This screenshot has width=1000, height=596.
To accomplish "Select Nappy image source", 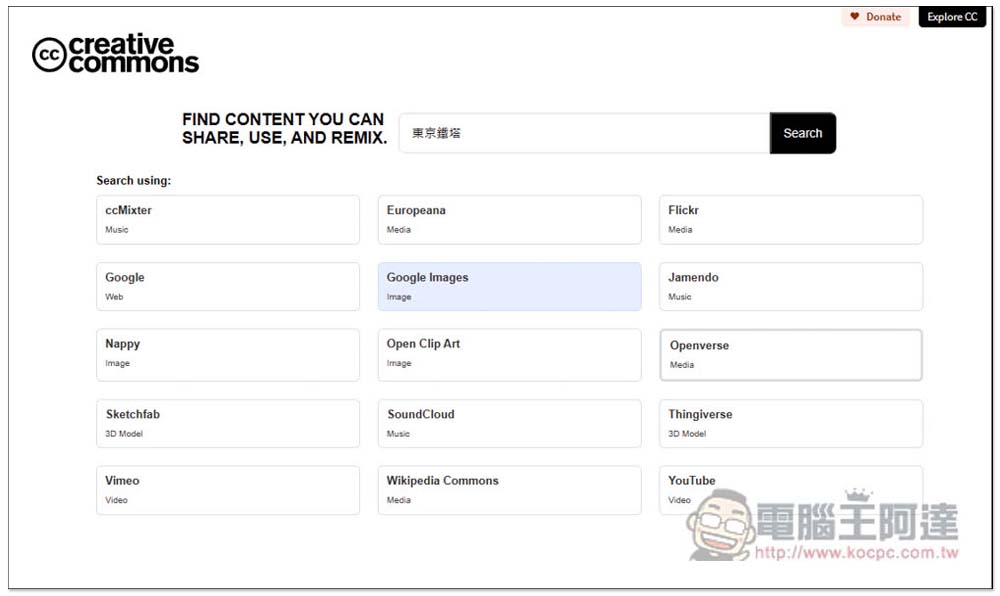I will click(x=228, y=355).
